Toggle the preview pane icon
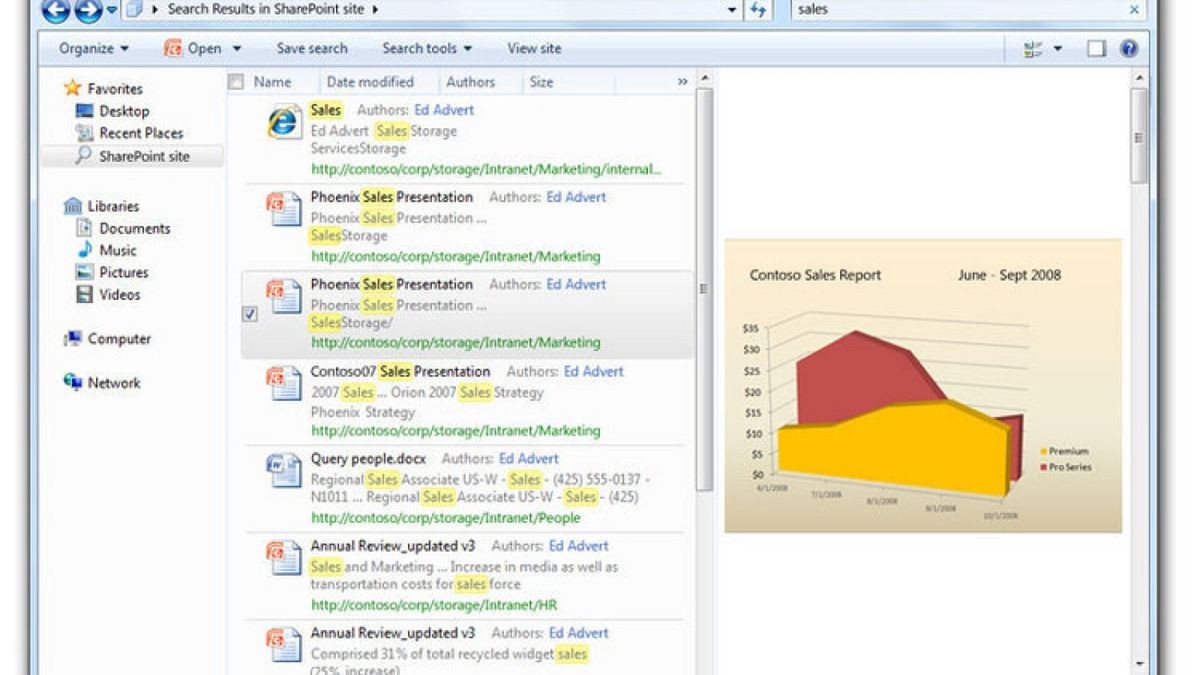This screenshot has height=675, width=1200. 1097,49
